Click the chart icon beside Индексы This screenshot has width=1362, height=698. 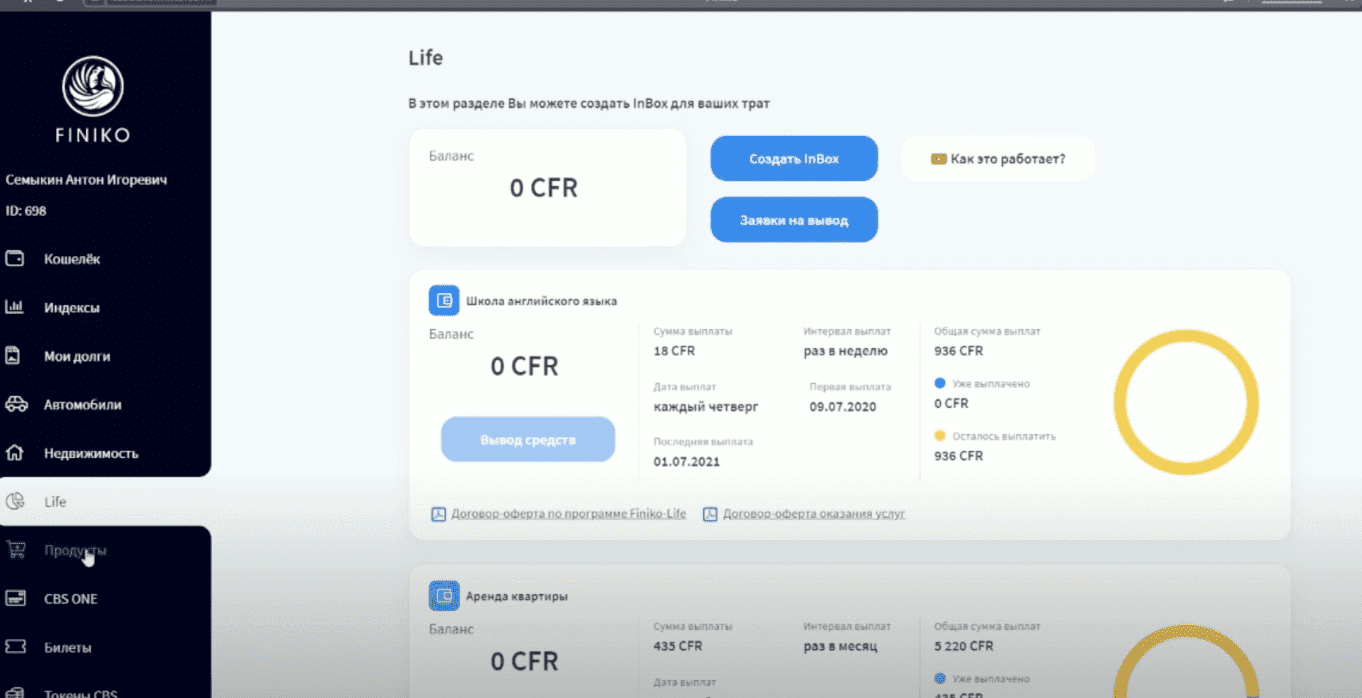tap(15, 307)
